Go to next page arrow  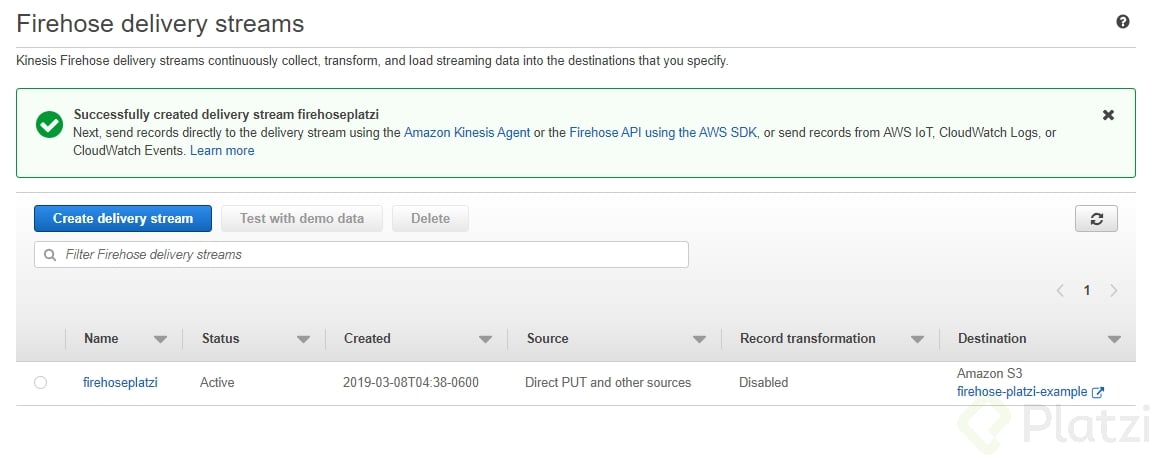click(x=1113, y=290)
